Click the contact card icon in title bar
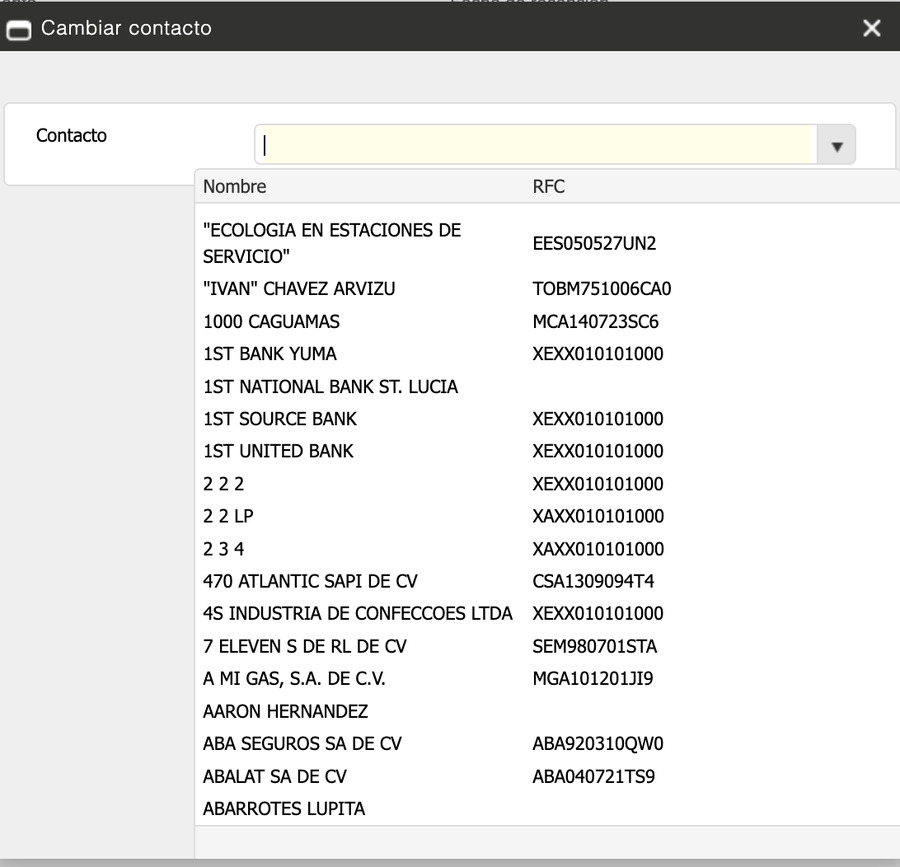 pos(18,28)
